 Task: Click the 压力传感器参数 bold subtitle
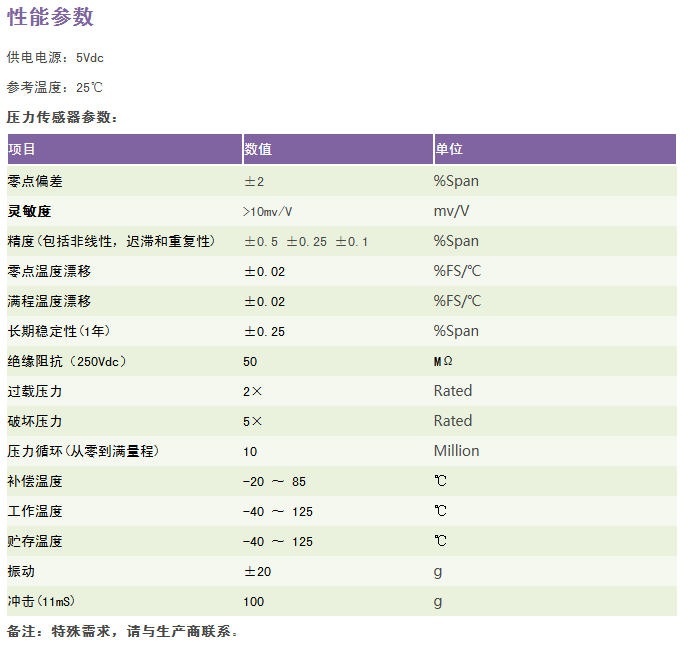tap(63, 118)
